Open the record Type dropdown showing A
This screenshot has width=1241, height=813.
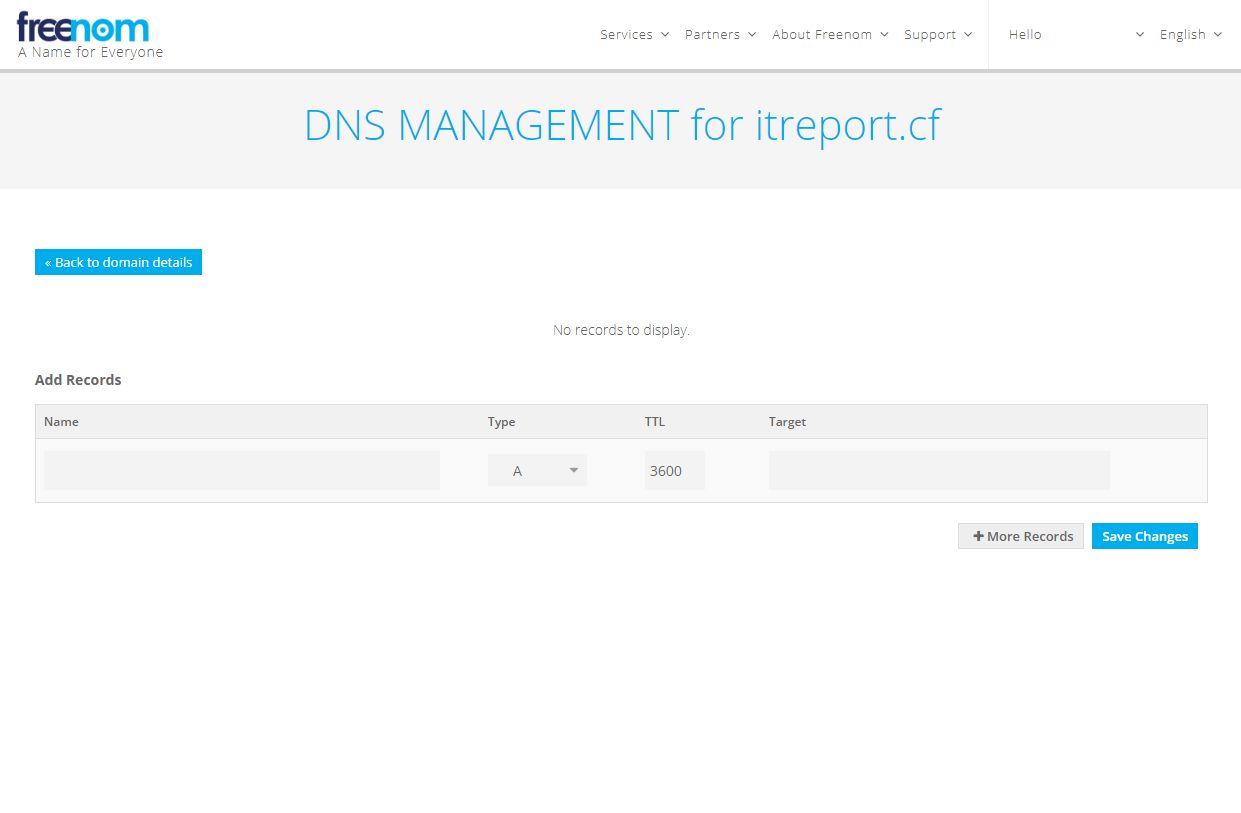pyautogui.click(x=537, y=470)
